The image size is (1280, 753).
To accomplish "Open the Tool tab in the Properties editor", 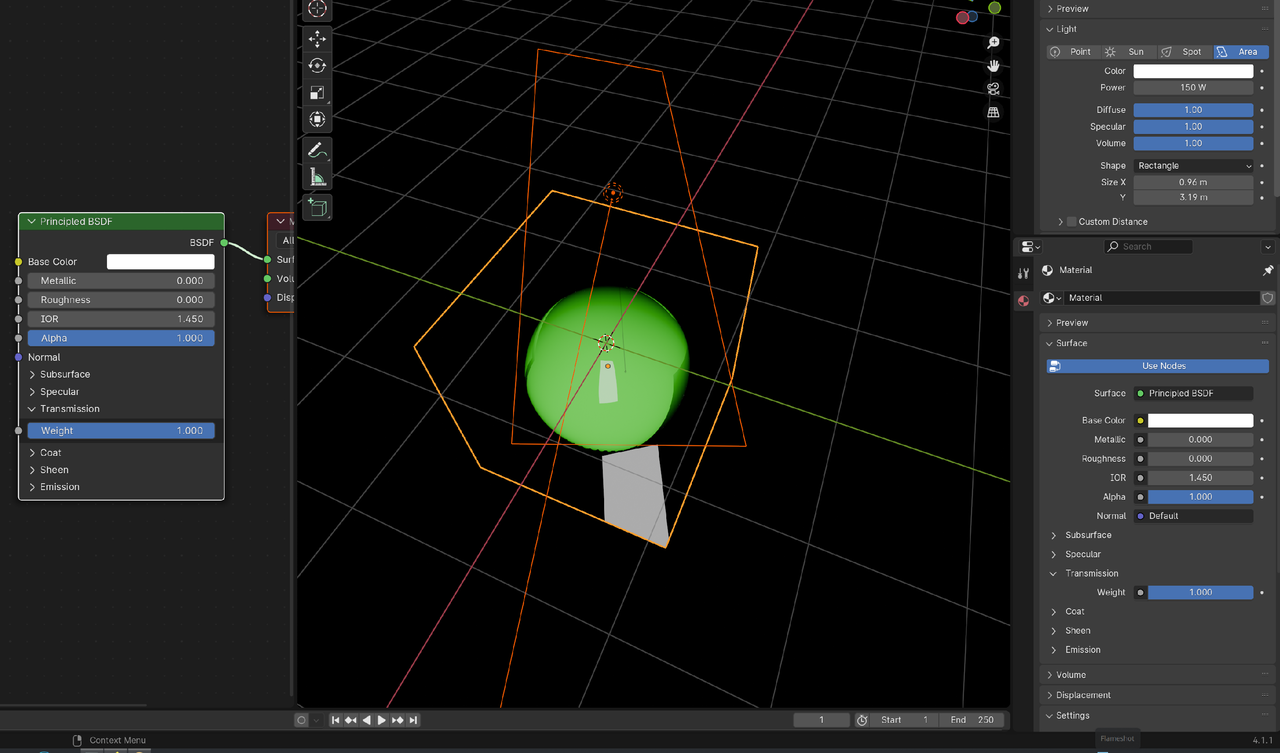I will (1023, 273).
